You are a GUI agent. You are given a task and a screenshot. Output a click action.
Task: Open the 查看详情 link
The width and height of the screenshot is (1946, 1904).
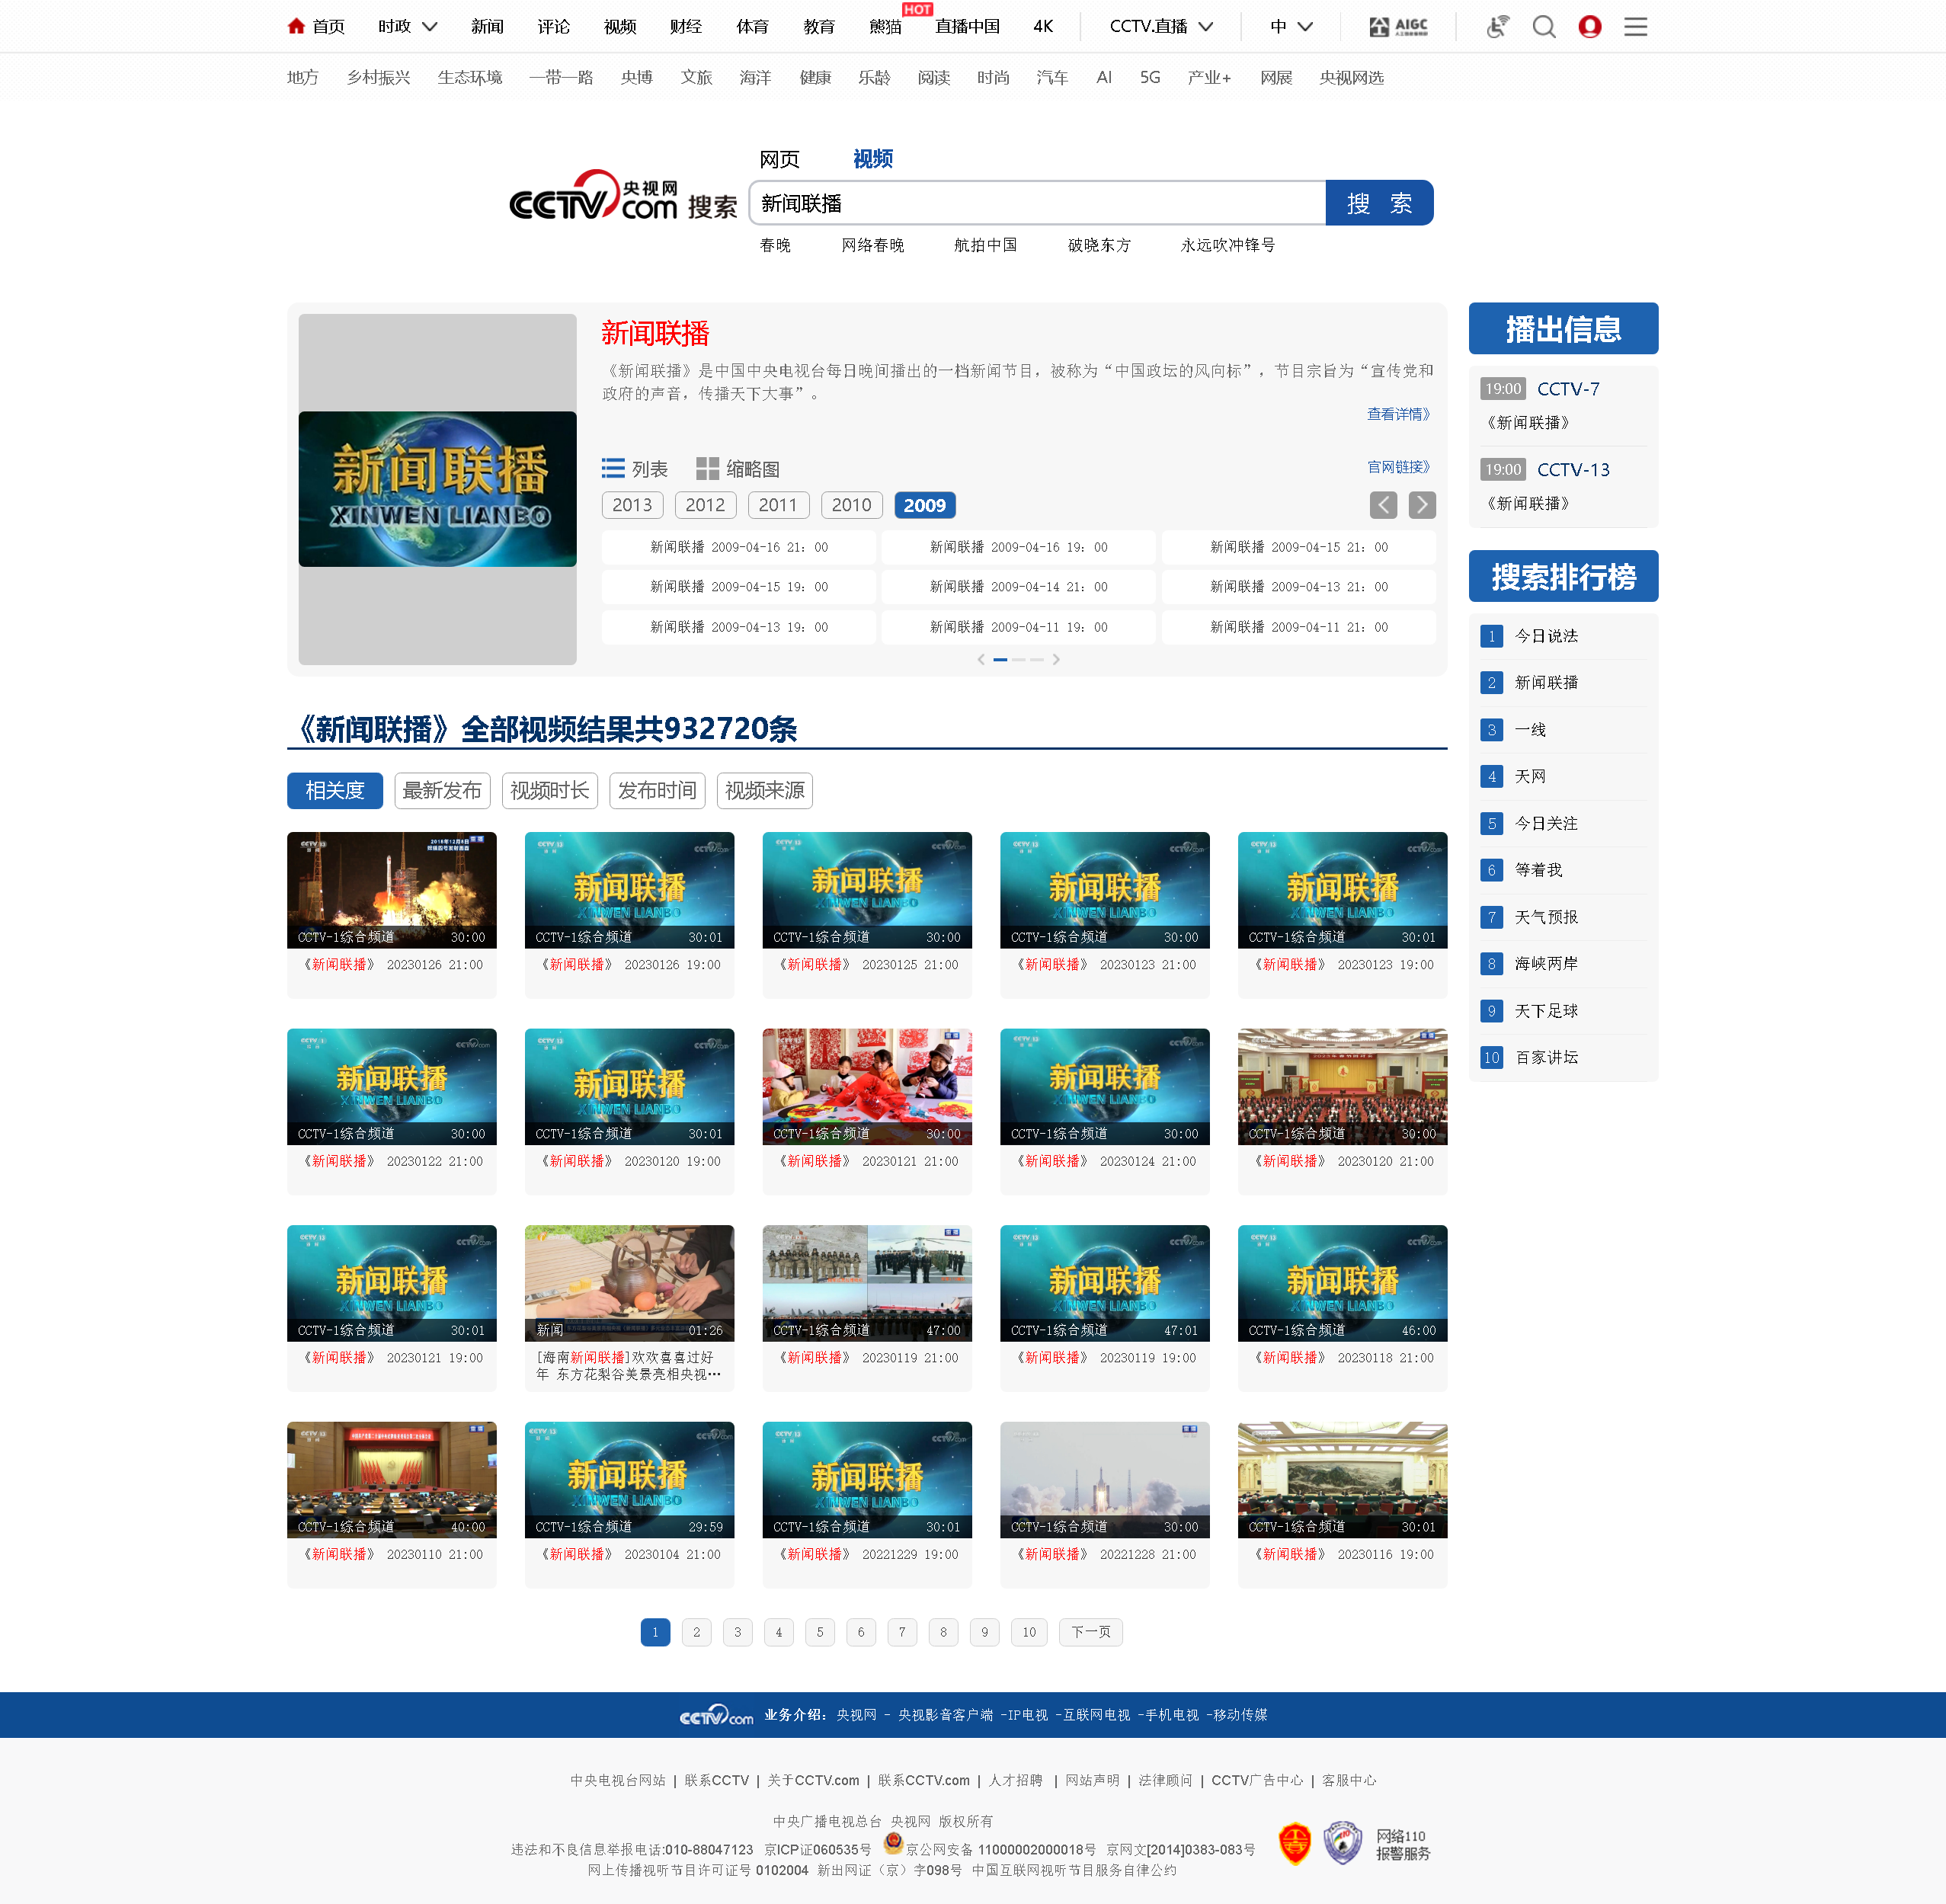[1398, 414]
